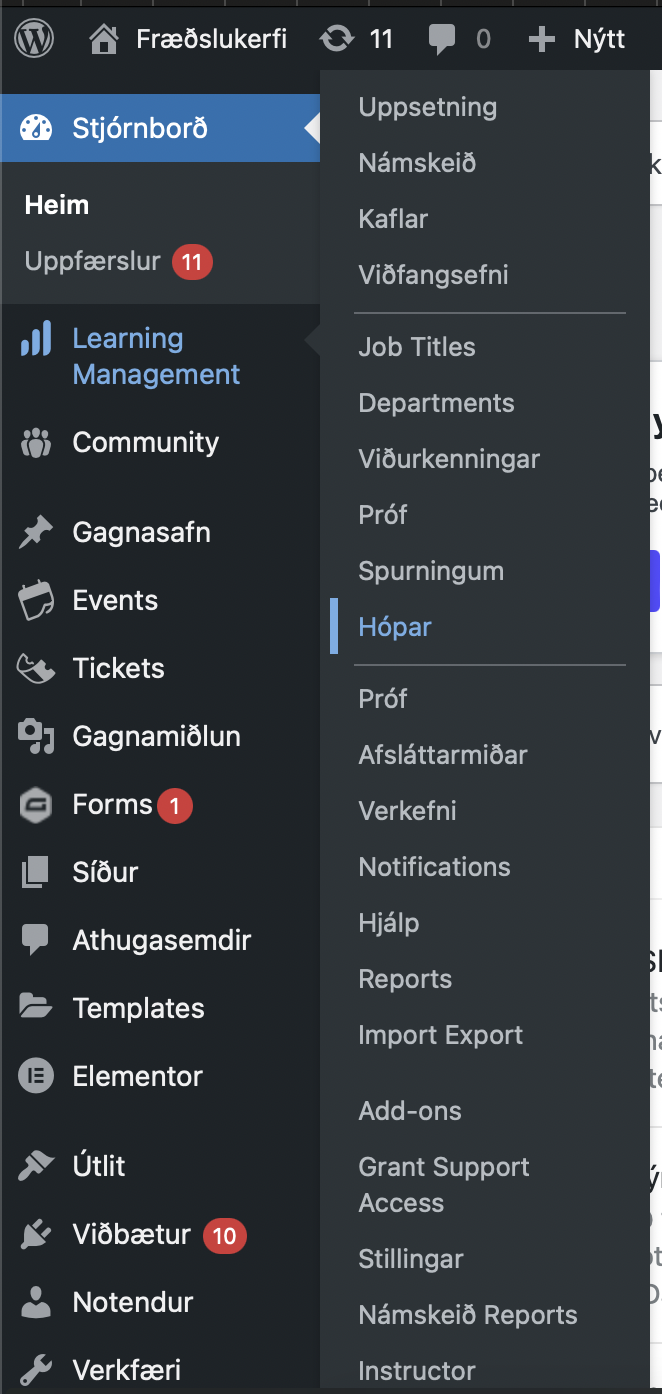The height and width of the screenshot is (1394, 662).
Task: Click the Events calendar icon
Action: click(36, 601)
